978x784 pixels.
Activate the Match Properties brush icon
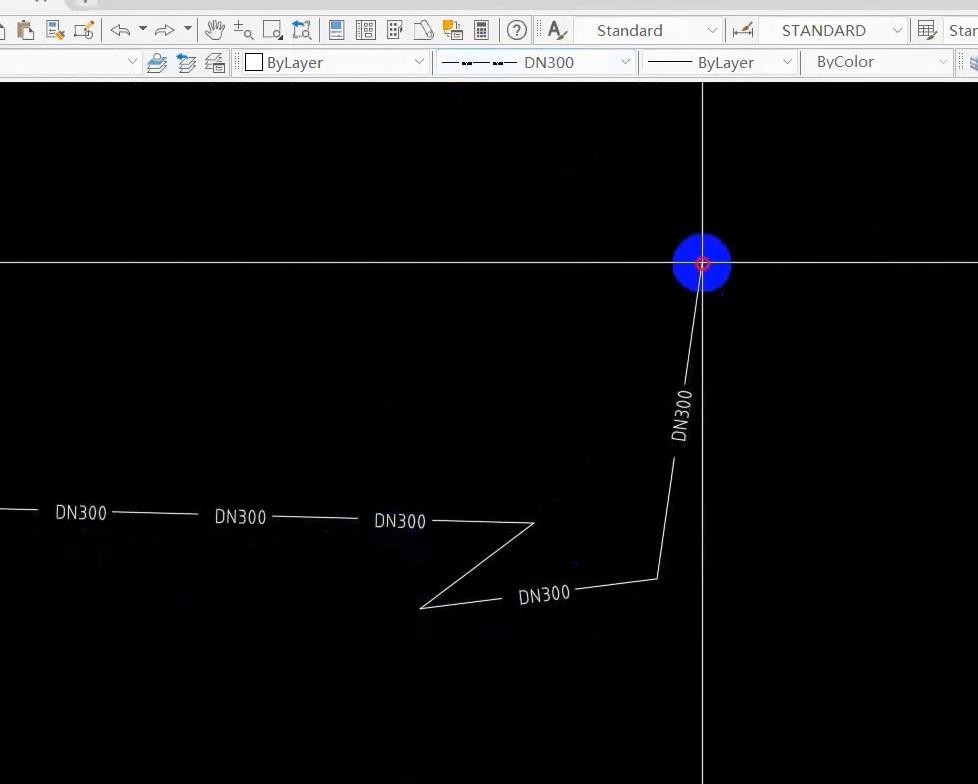pos(55,30)
